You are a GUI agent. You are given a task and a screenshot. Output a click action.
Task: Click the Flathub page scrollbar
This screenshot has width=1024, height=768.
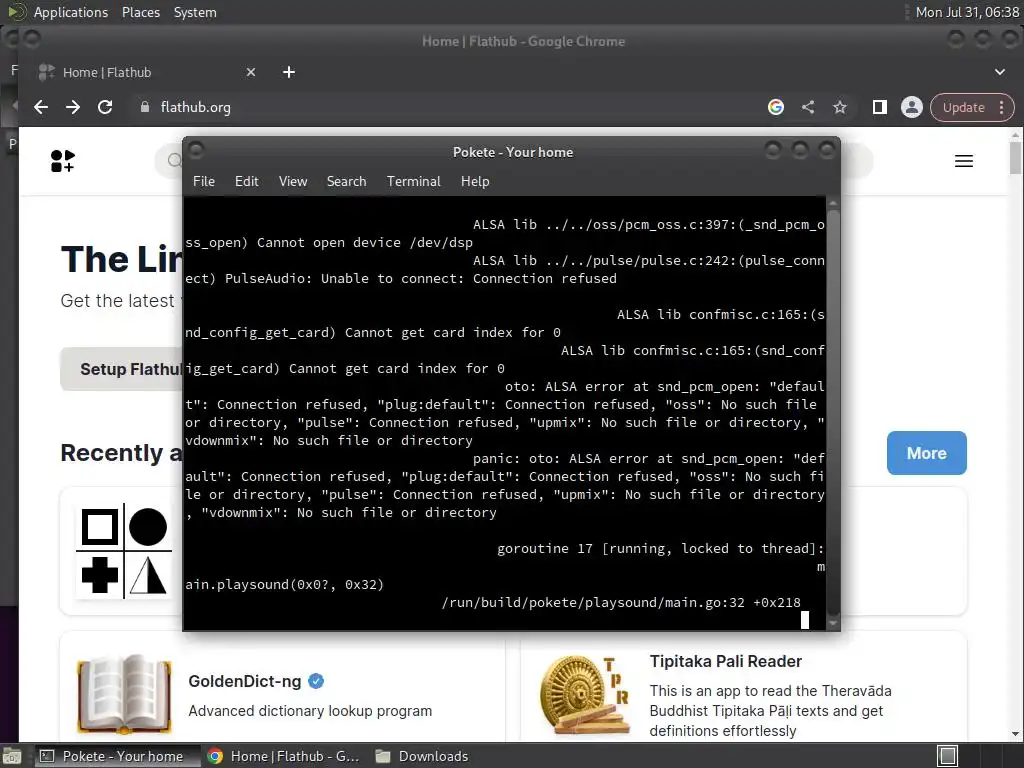1016,158
